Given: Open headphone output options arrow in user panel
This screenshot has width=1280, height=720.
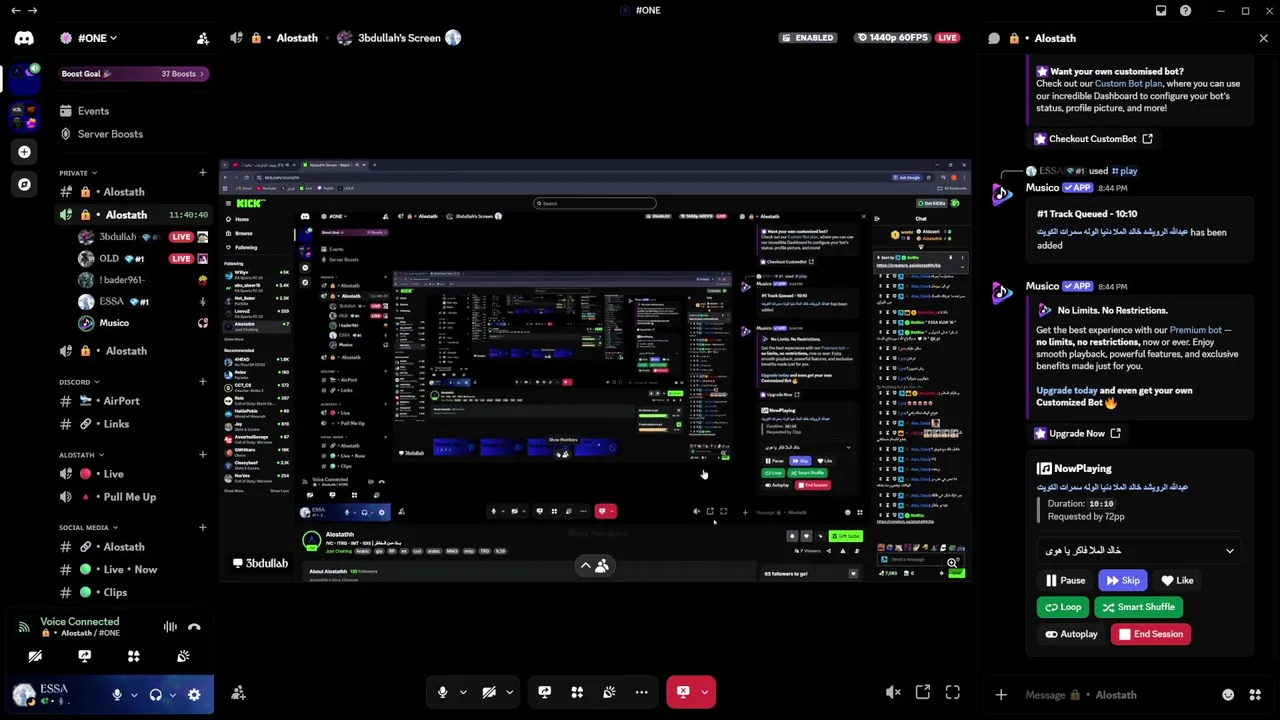Looking at the screenshot, I should [x=172, y=695].
